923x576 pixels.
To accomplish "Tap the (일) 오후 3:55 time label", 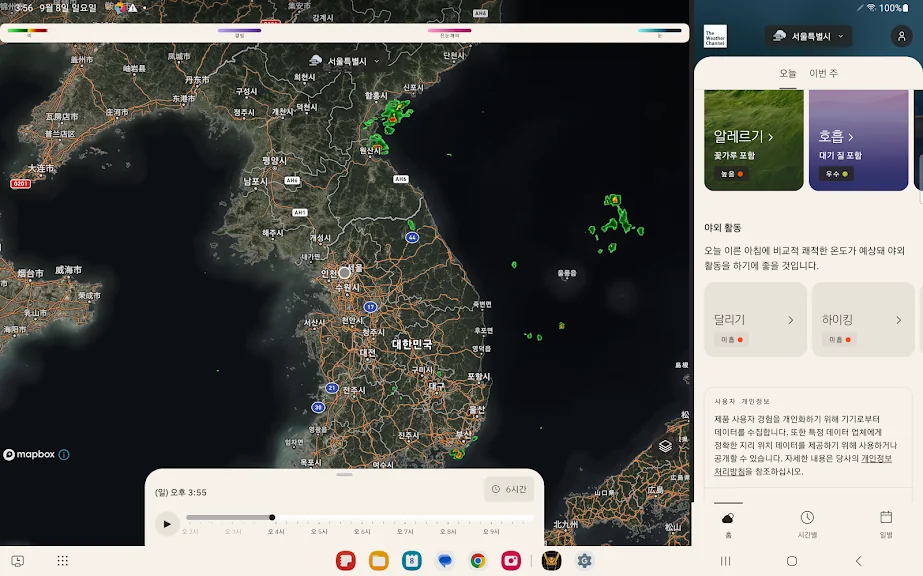I will [181, 492].
